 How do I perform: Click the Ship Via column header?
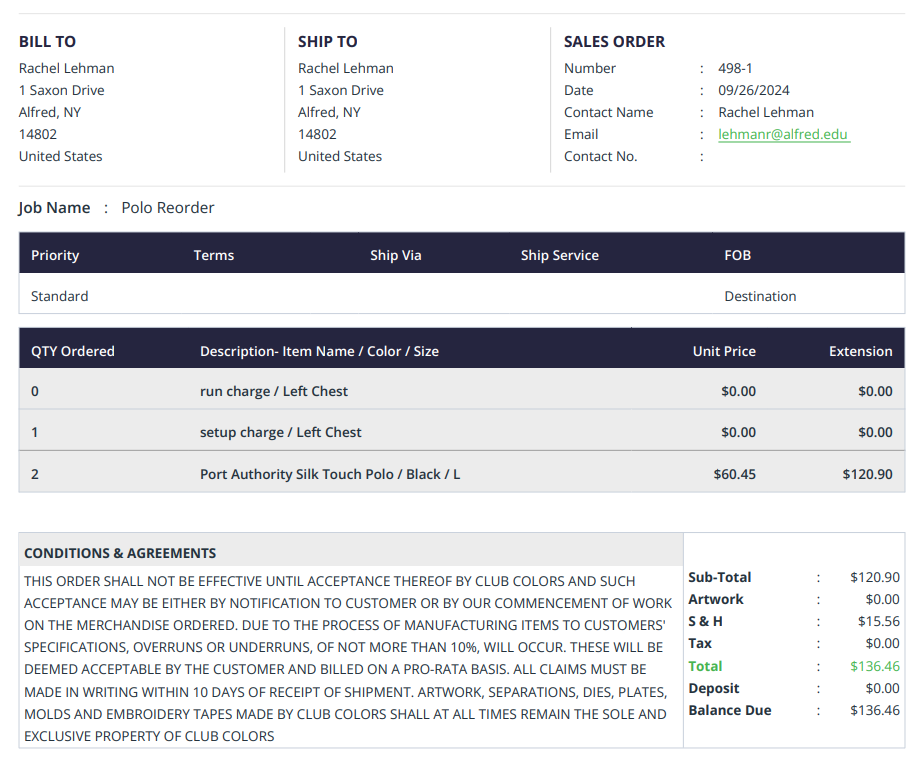coord(396,255)
